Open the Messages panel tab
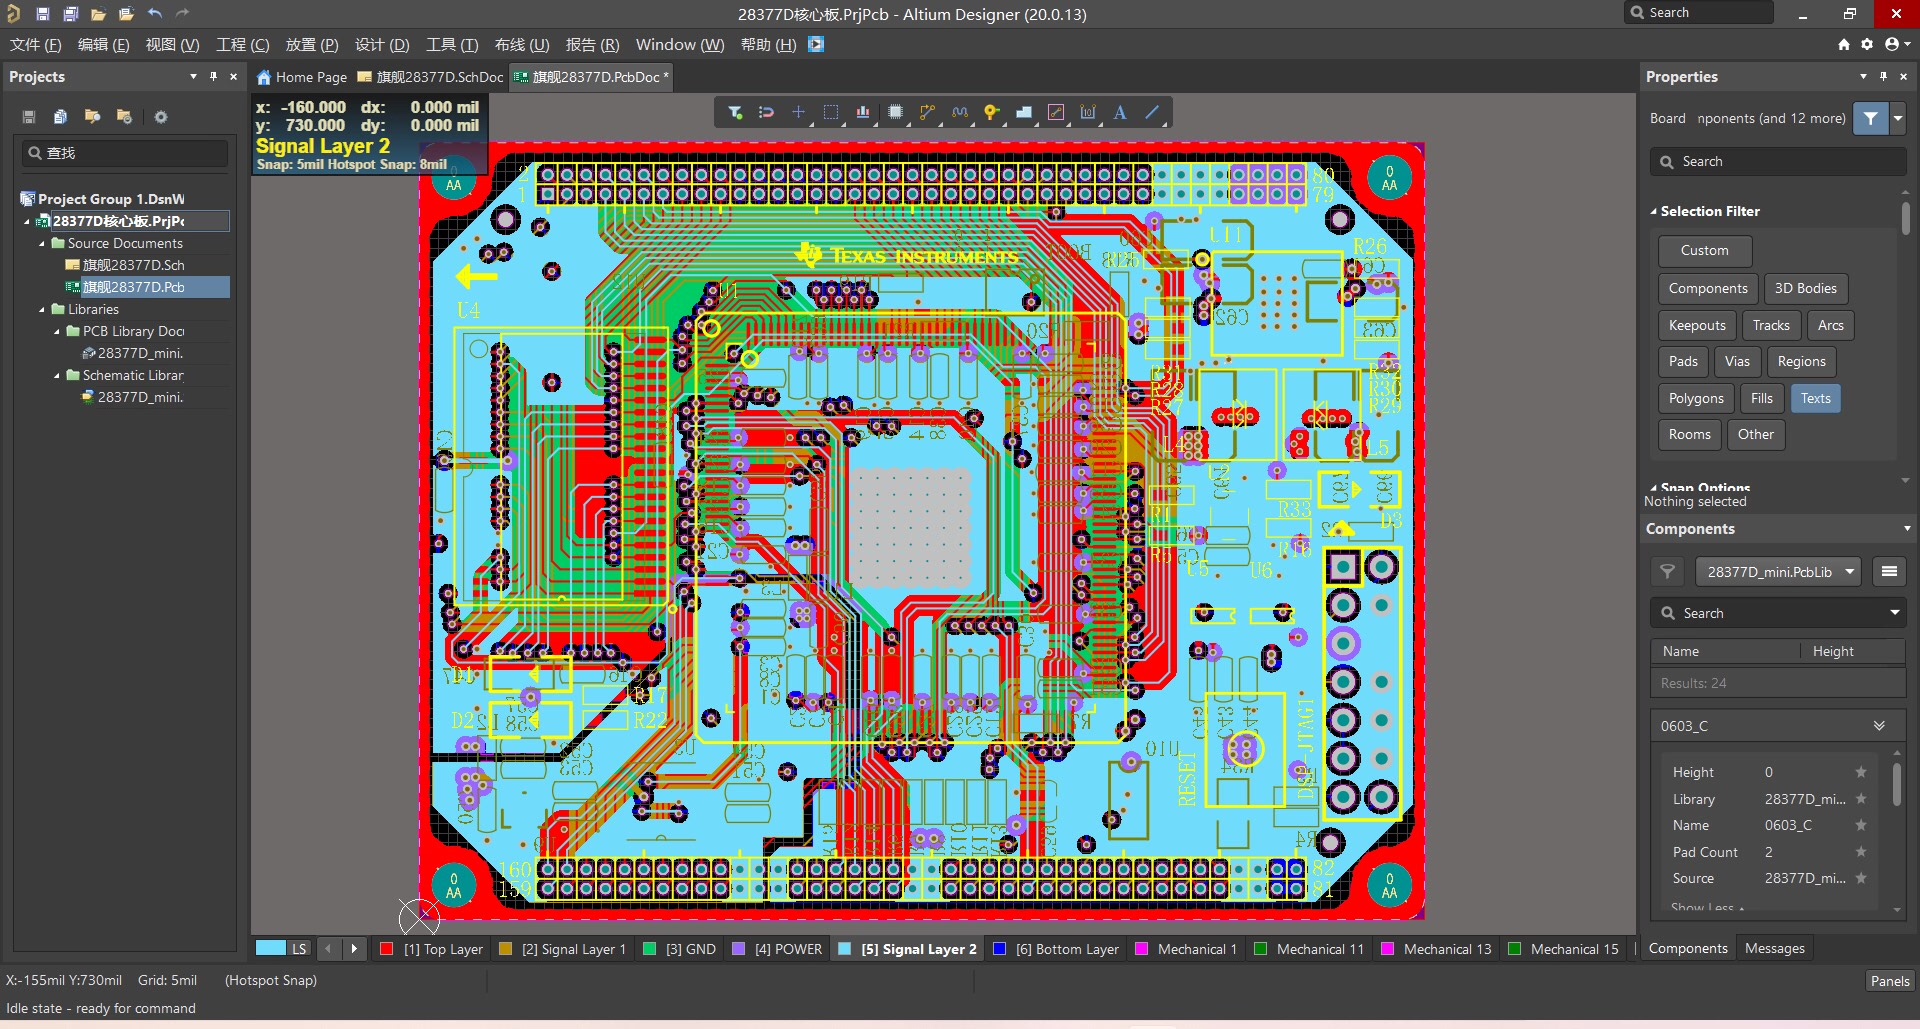Viewport: 1920px width, 1029px height. [1774, 948]
